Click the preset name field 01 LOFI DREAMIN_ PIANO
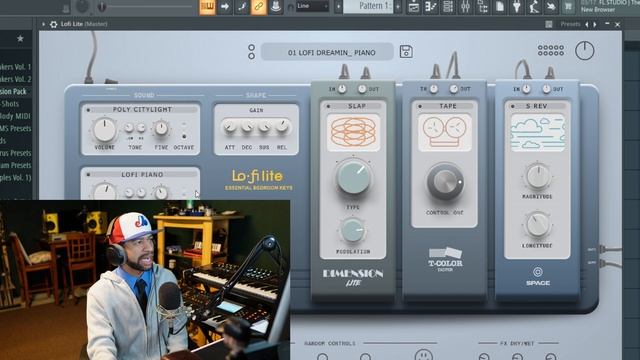 click(x=327, y=52)
